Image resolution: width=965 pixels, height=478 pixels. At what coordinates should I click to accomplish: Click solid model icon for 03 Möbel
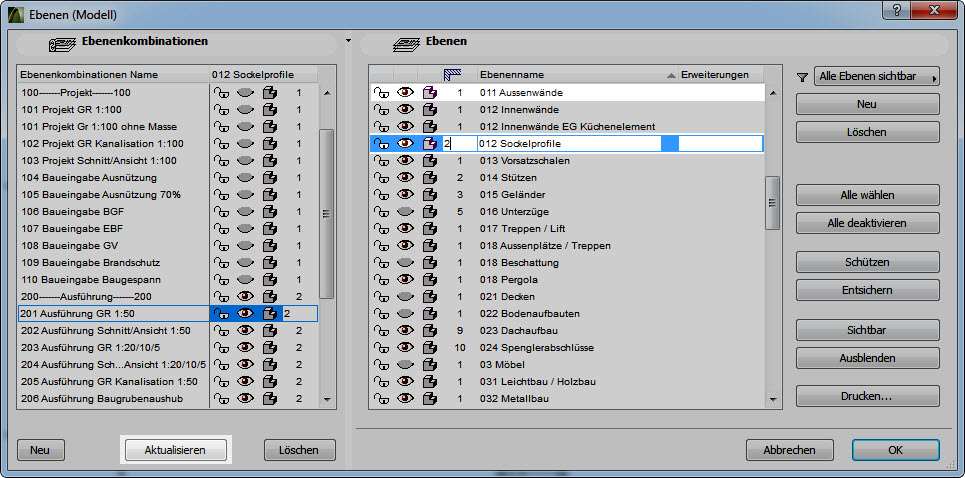pyautogui.click(x=430, y=365)
